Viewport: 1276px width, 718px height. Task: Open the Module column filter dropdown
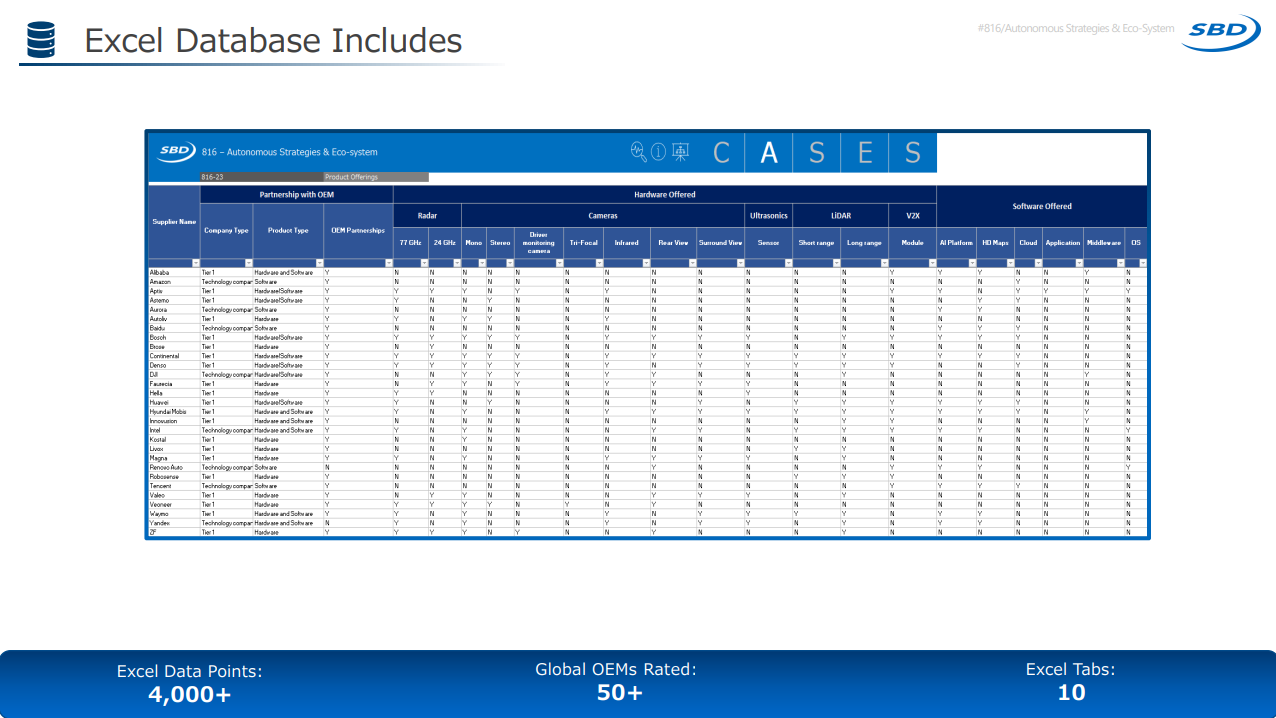(x=931, y=263)
